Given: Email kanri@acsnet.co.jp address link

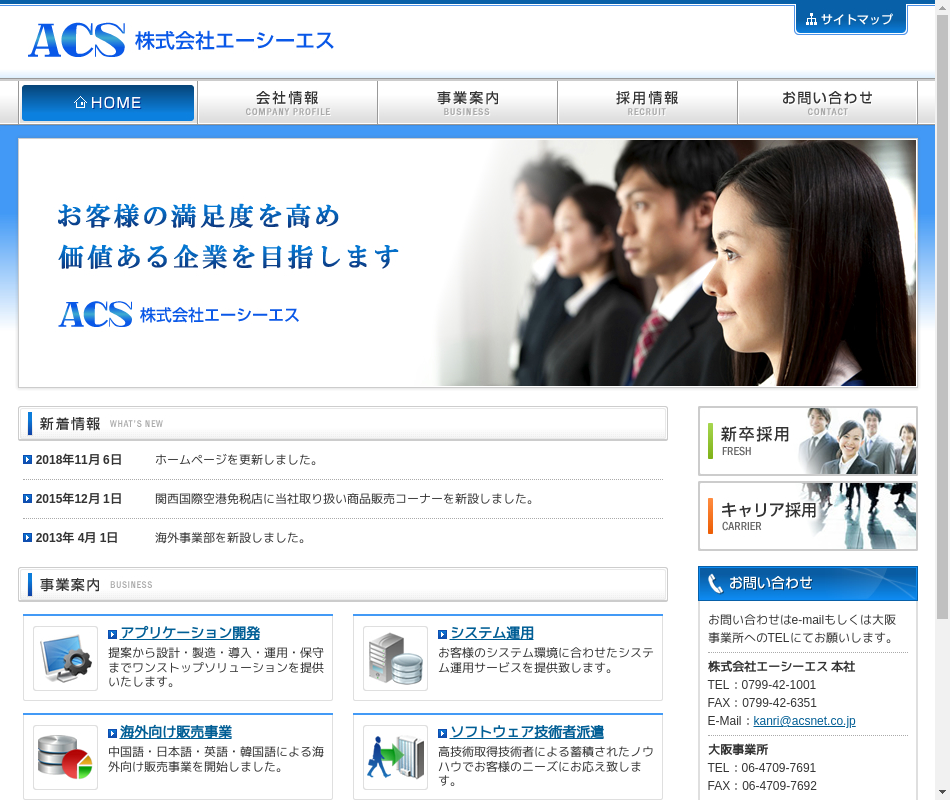Looking at the screenshot, I should pyautogui.click(x=804, y=721).
